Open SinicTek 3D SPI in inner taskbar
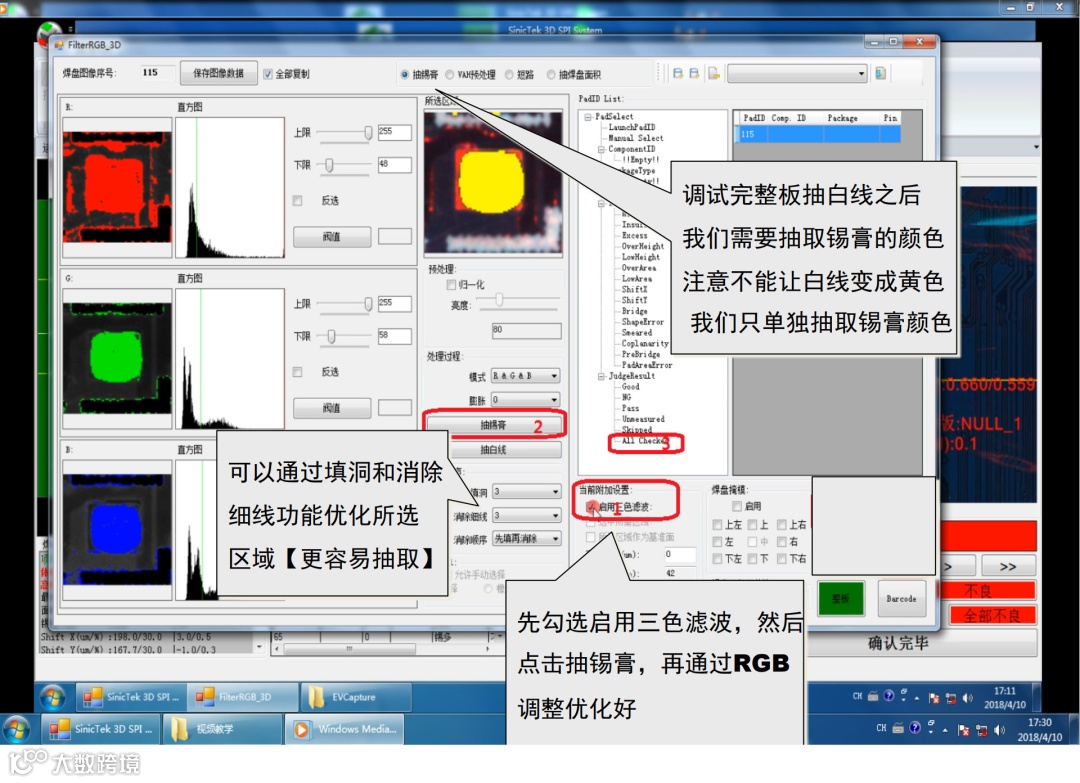Viewport: 1080px width, 783px height. pos(131,697)
